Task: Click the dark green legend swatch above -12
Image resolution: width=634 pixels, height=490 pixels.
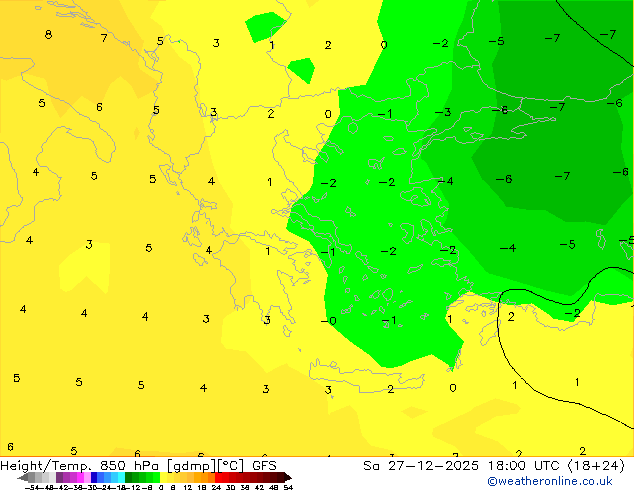Action: click(129, 477)
